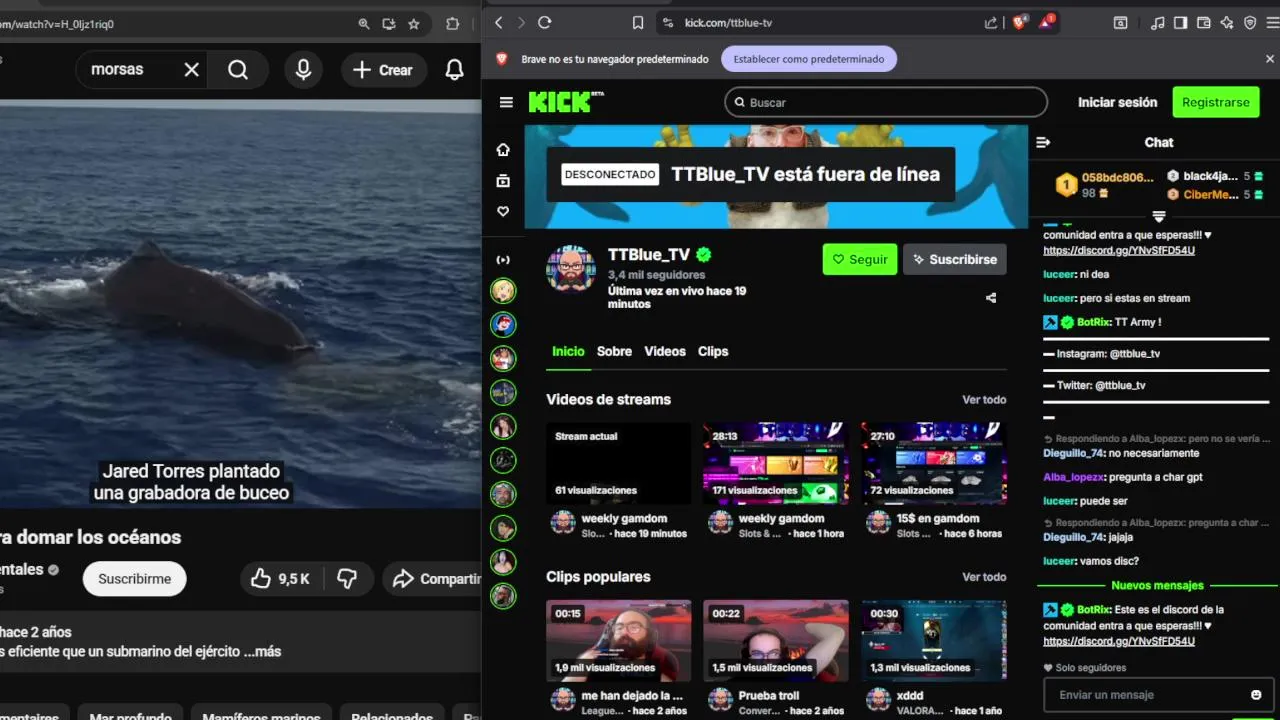This screenshot has width=1280, height=720.
Task: Go back in the Brave browser
Action: tap(498, 22)
